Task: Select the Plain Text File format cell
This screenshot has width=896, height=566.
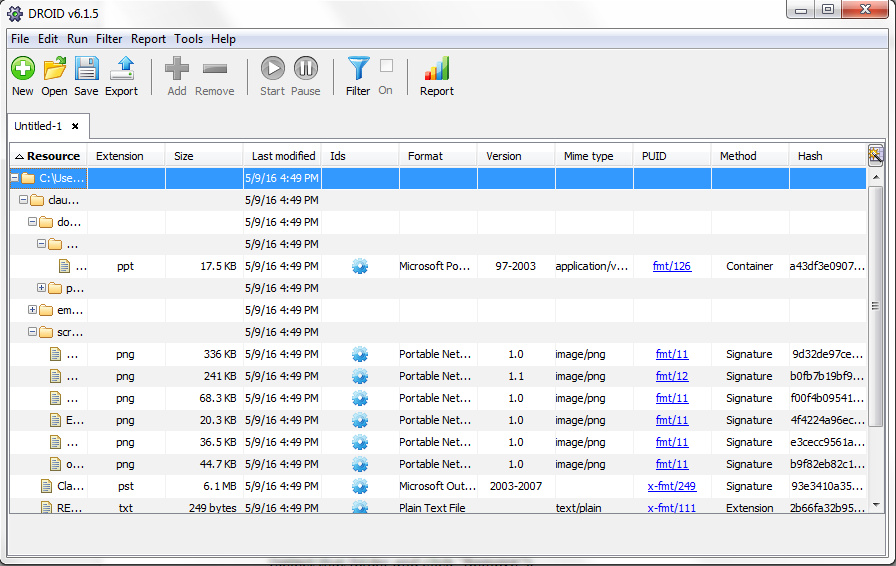Action: point(438,508)
